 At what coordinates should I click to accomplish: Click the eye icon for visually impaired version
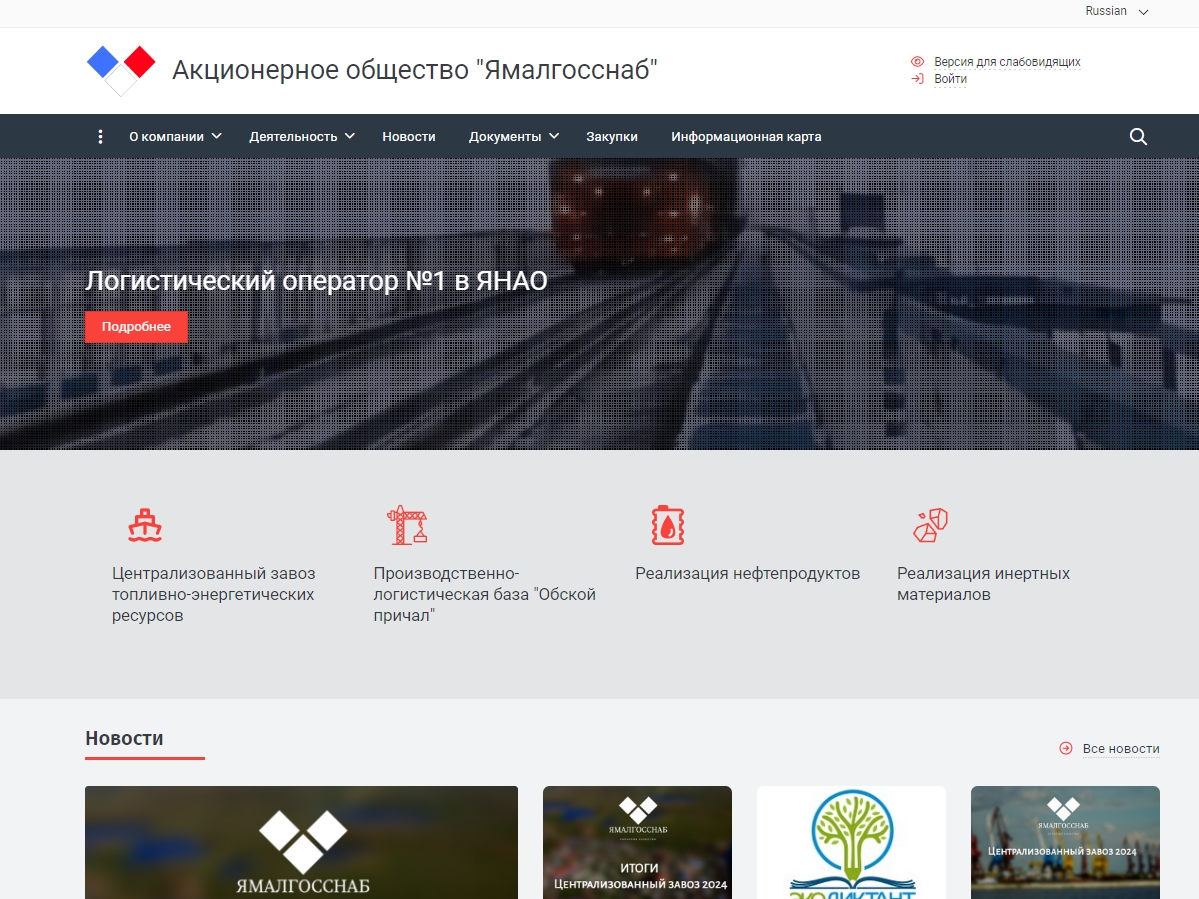[917, 62]
